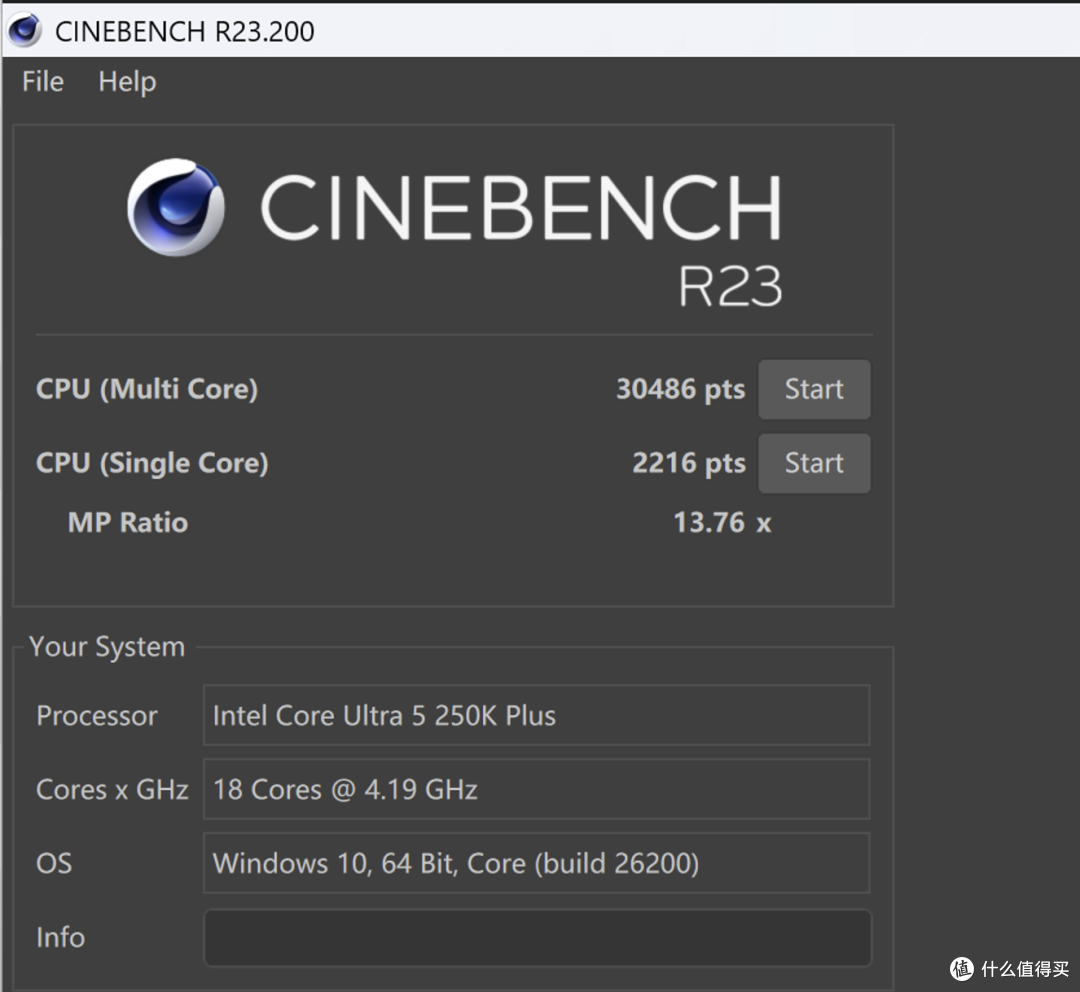Screen dimensions: 1080x992
Task: Start the CPU Single Core test
Action: click(x=814, y=463)
